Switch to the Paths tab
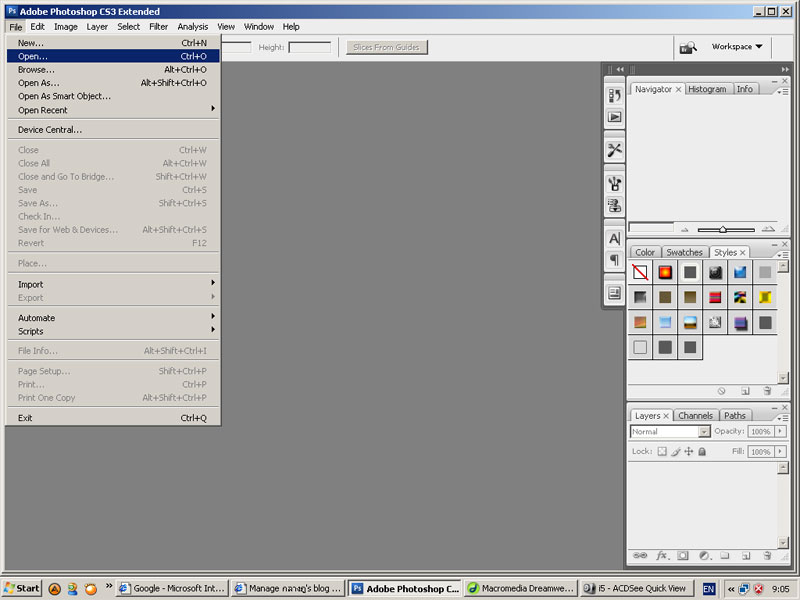The height and width of the screenshot is (600, 800). pyautogui.click(x=735, y=415)
